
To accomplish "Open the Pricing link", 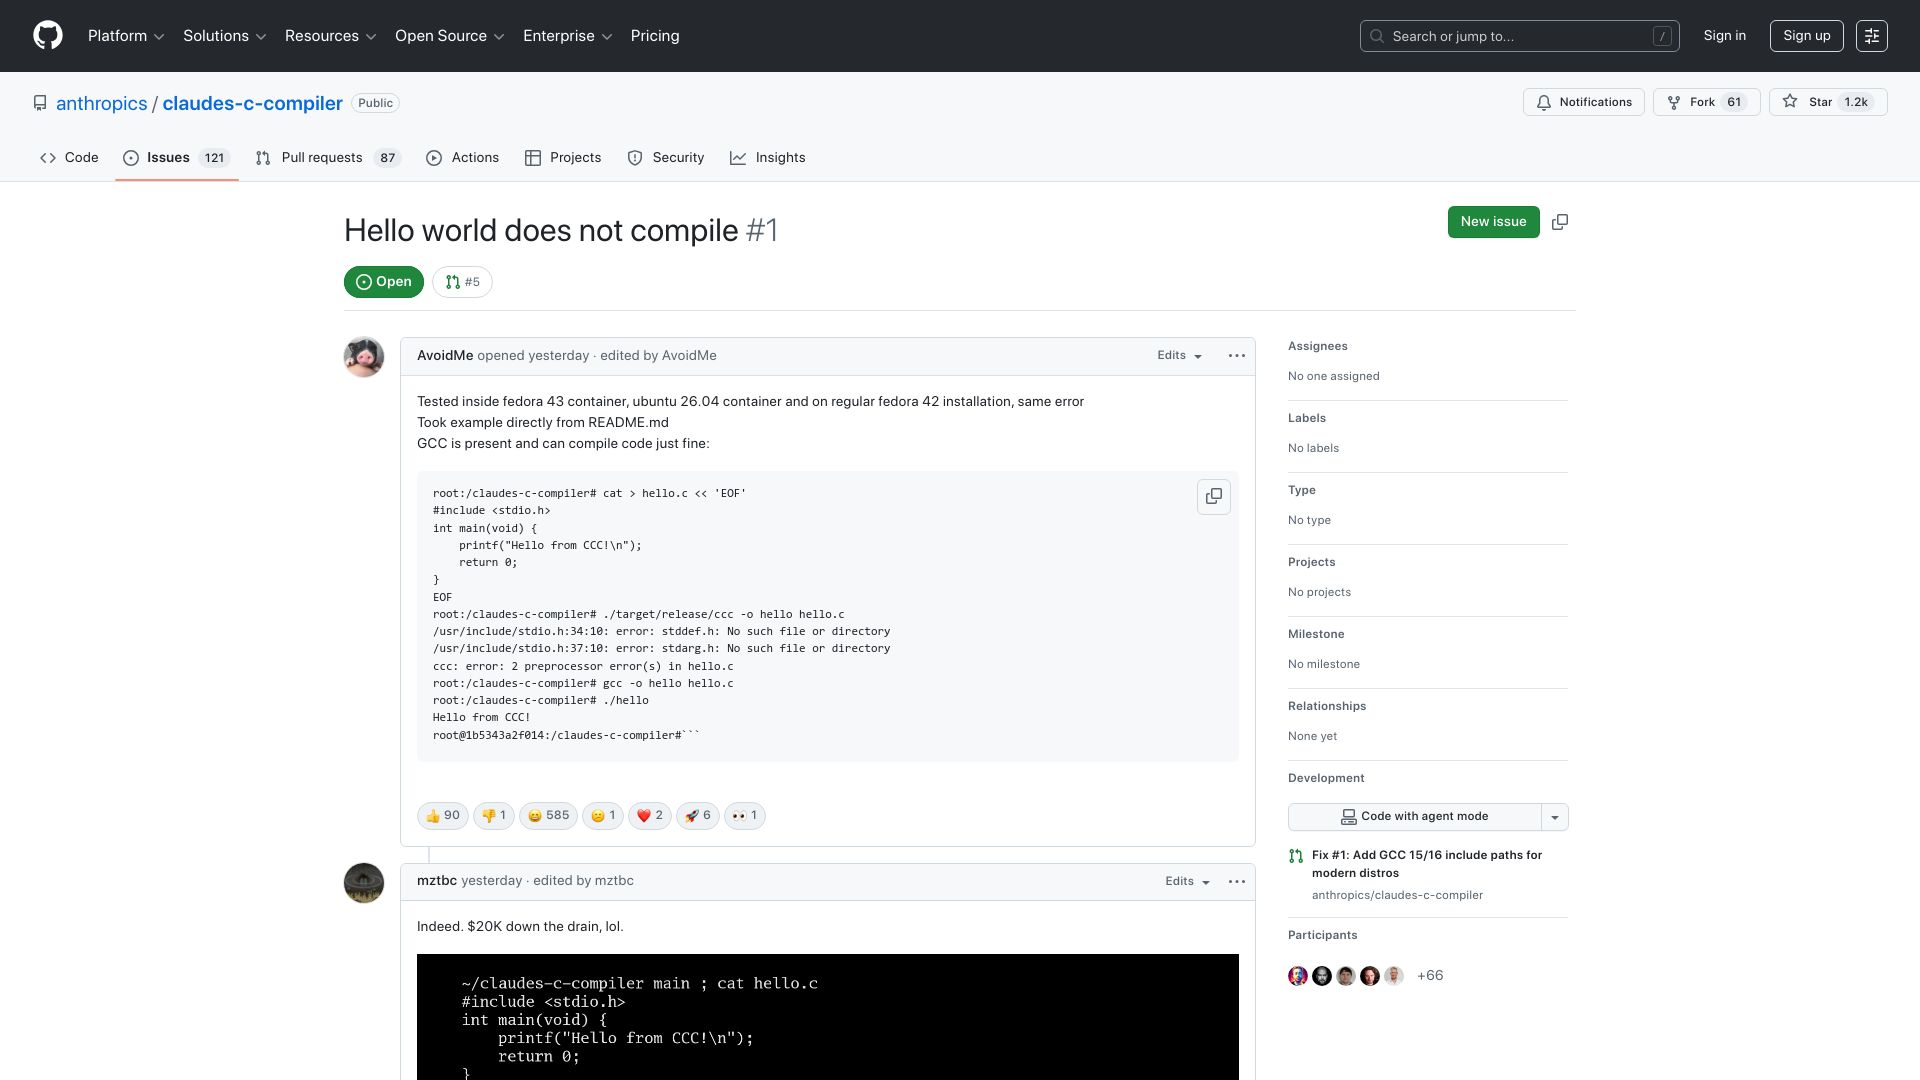I will [x=655, y=36].
